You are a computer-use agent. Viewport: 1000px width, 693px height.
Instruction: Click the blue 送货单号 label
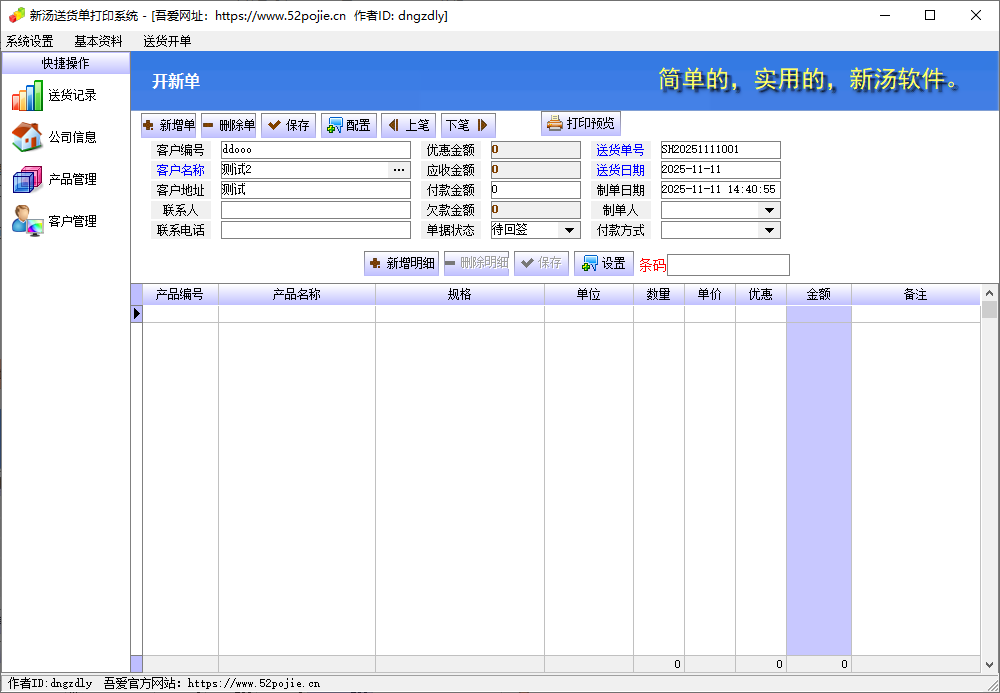coord(621,150)
